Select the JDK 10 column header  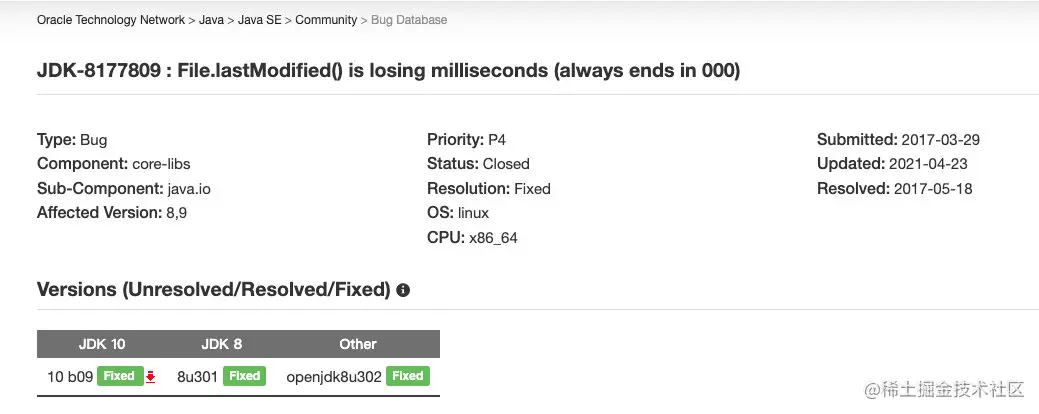[x=102, y=344]
